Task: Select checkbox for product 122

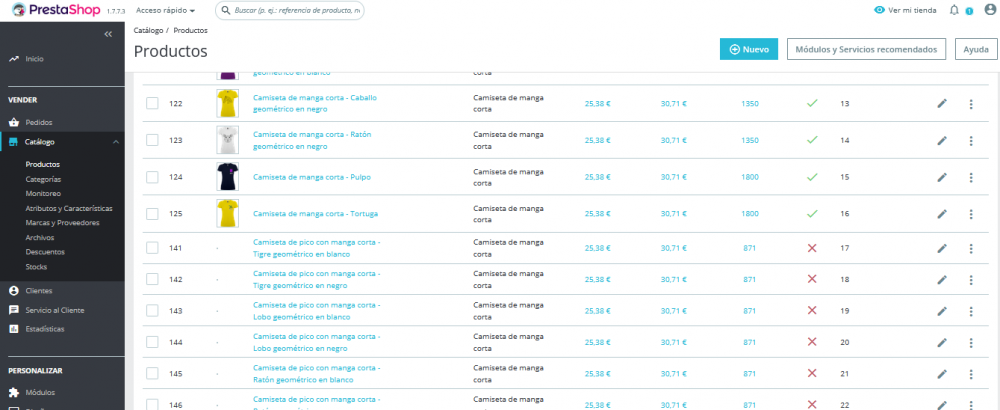Action: 152,103
